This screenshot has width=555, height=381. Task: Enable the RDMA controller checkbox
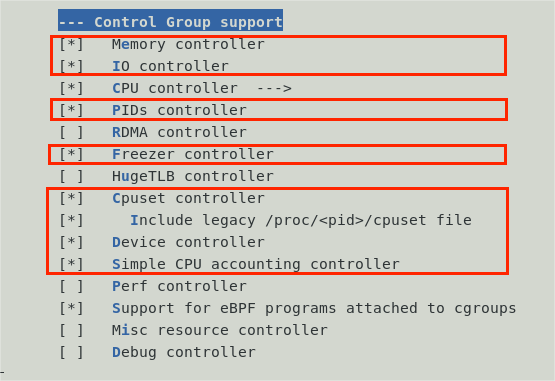71,132
